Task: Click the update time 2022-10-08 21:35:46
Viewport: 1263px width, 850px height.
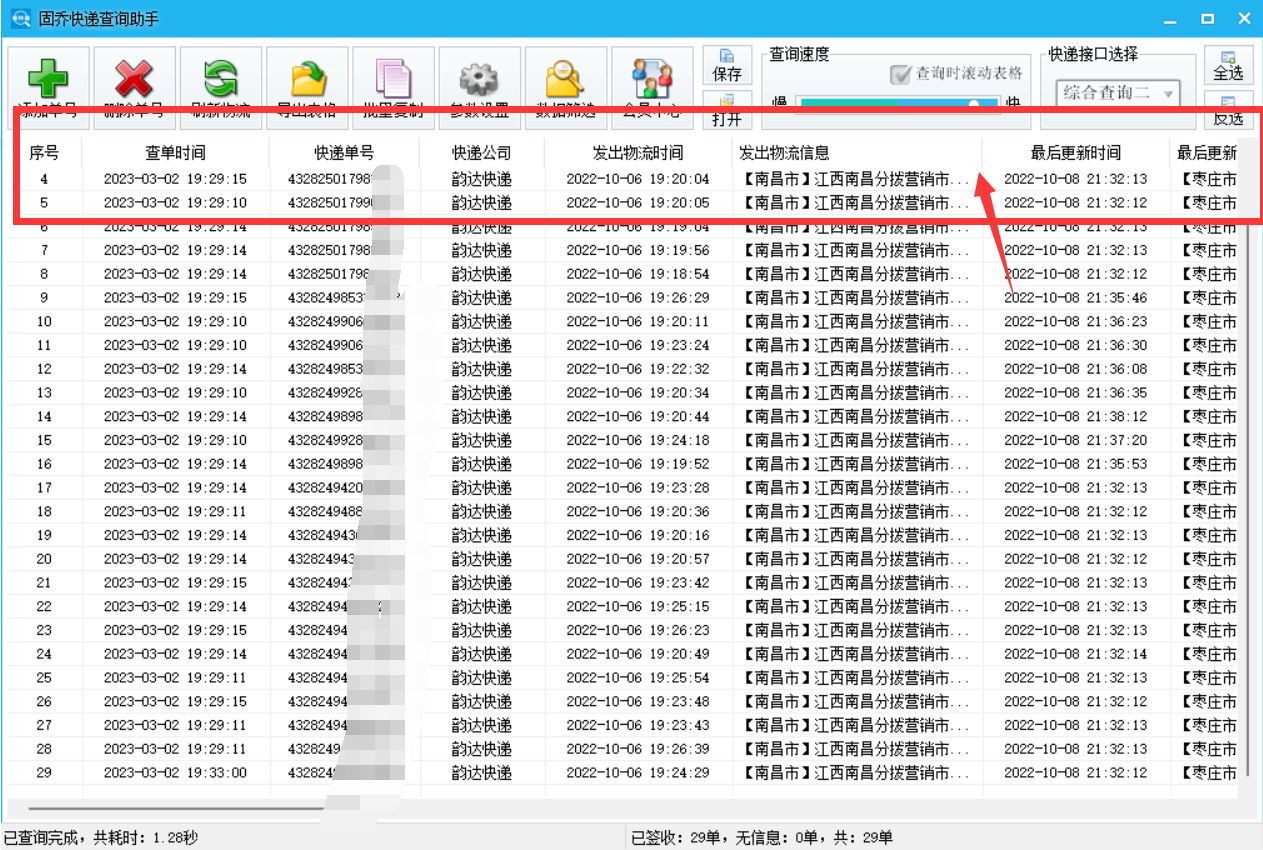Action: pos(1076,298)
